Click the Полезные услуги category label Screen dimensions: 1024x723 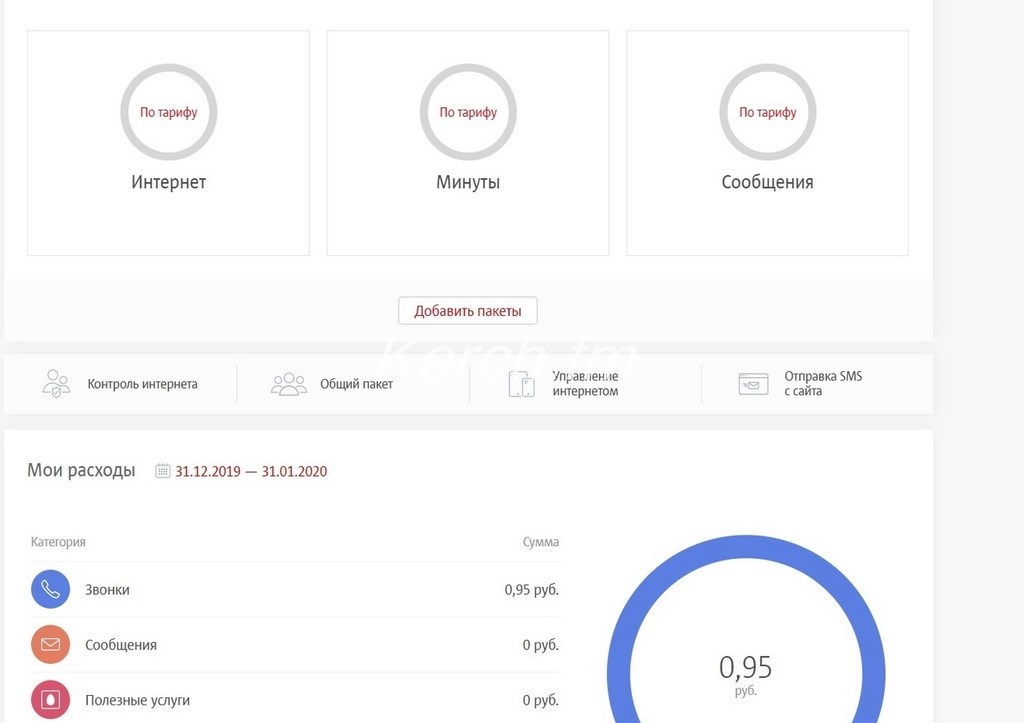[137, 700]
